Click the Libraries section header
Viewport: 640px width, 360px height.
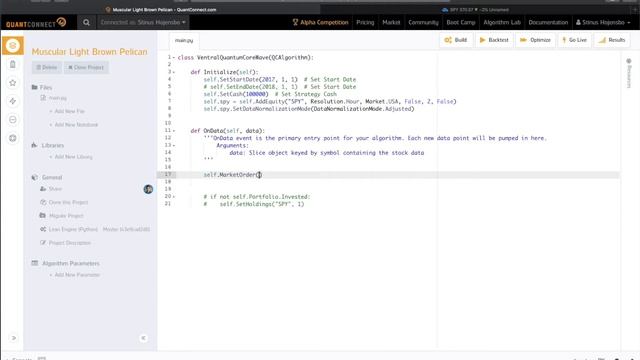tap(48, 145)
